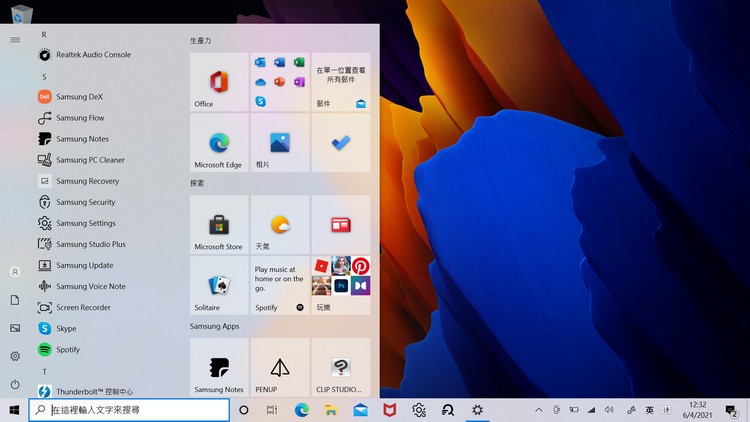The height and width of the screenshot is (422, 750).
Task: Open the Weather tile
Action: coord(280,224)
